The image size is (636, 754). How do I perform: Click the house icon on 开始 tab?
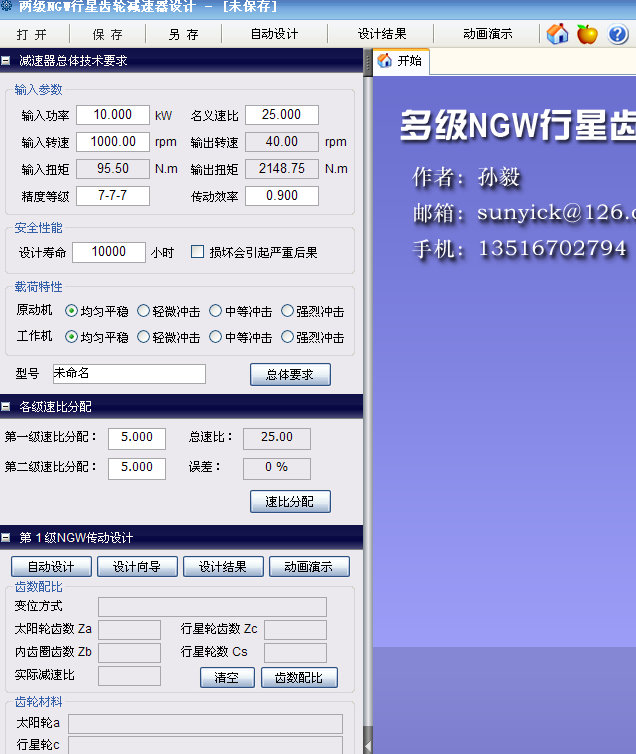385,61
